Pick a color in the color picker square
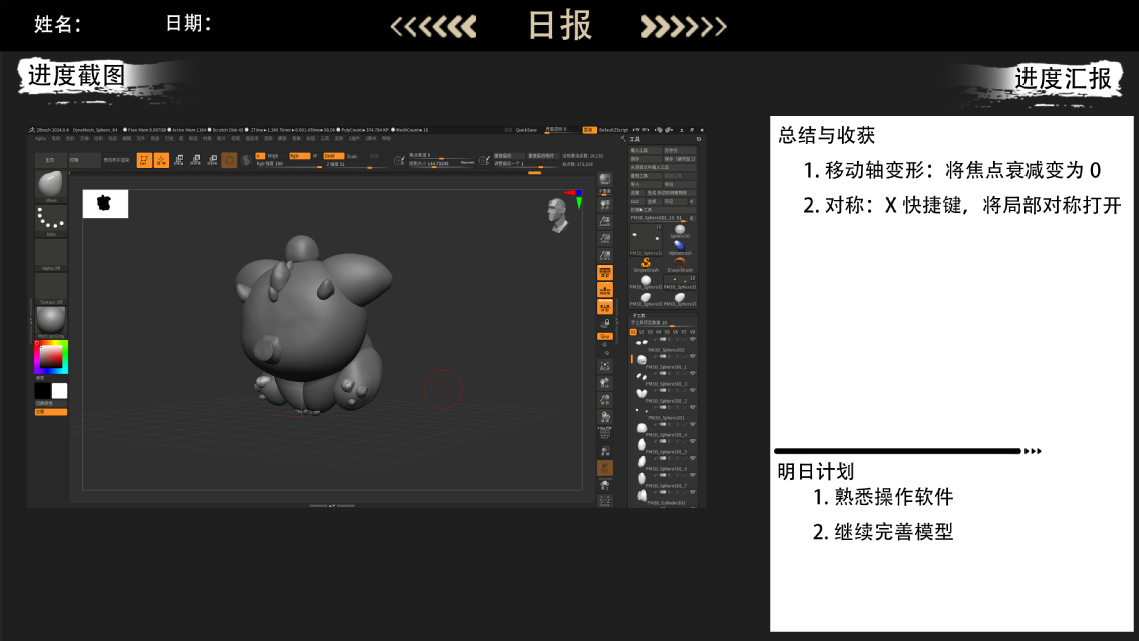 point(50,355)
